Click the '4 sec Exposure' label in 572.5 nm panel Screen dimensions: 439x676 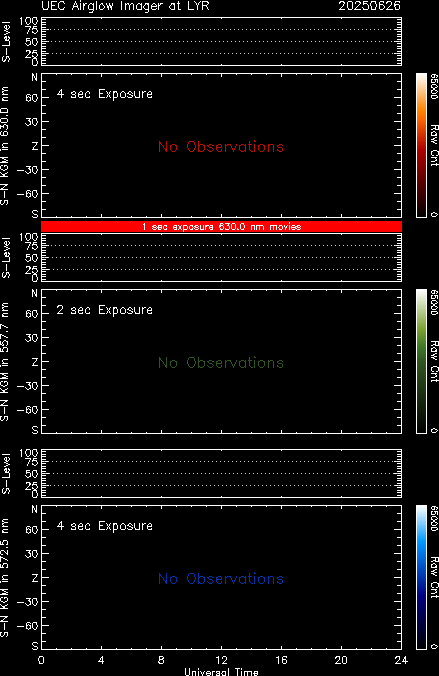(x=105, y=526)
